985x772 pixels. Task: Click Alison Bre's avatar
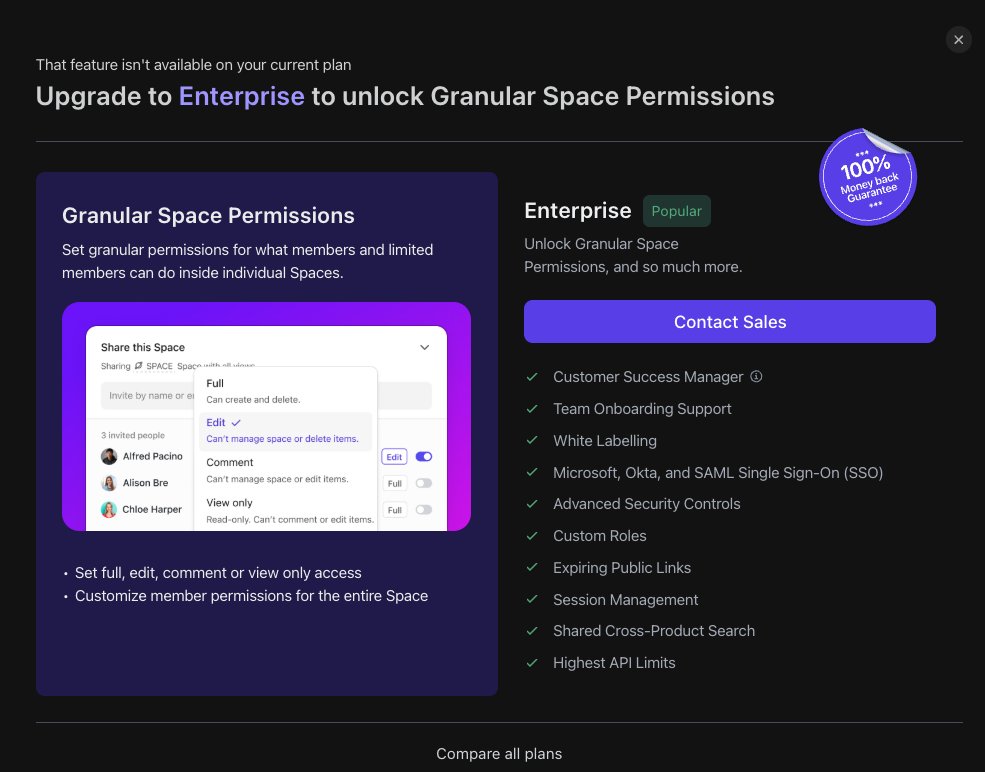(x=109, y=483)
